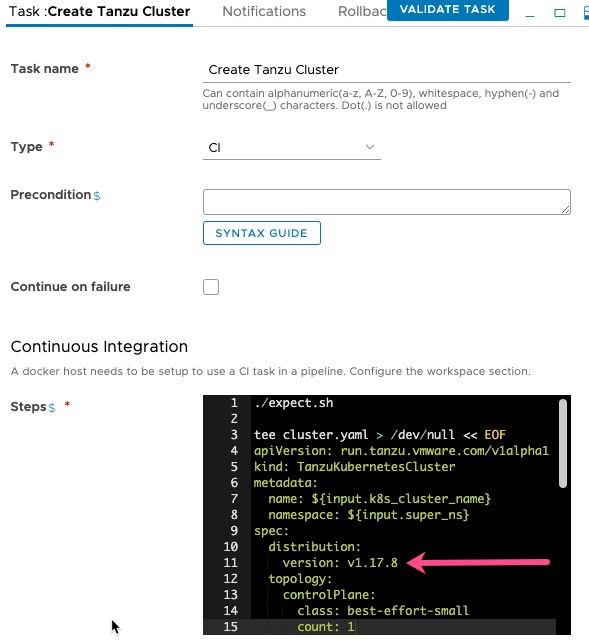Click the 'distribution:' line in editor
Viewport: 589px width, 642px height.
[314, 547]
